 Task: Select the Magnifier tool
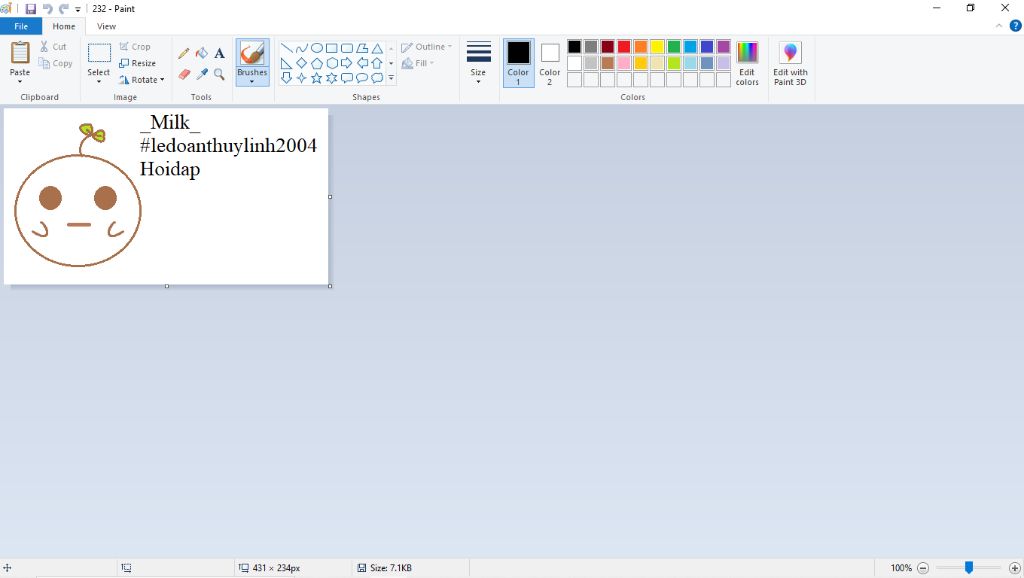(219, 74)
